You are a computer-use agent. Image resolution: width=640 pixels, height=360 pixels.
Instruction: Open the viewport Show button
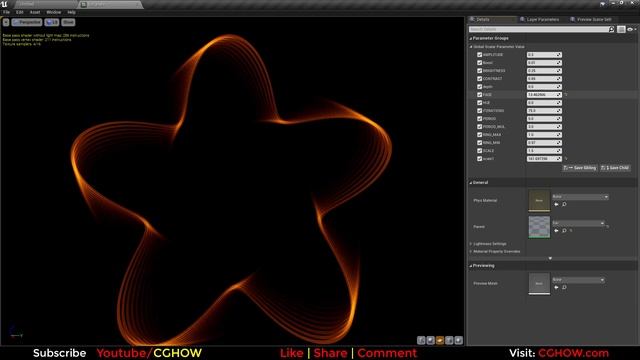pos(68,22)
